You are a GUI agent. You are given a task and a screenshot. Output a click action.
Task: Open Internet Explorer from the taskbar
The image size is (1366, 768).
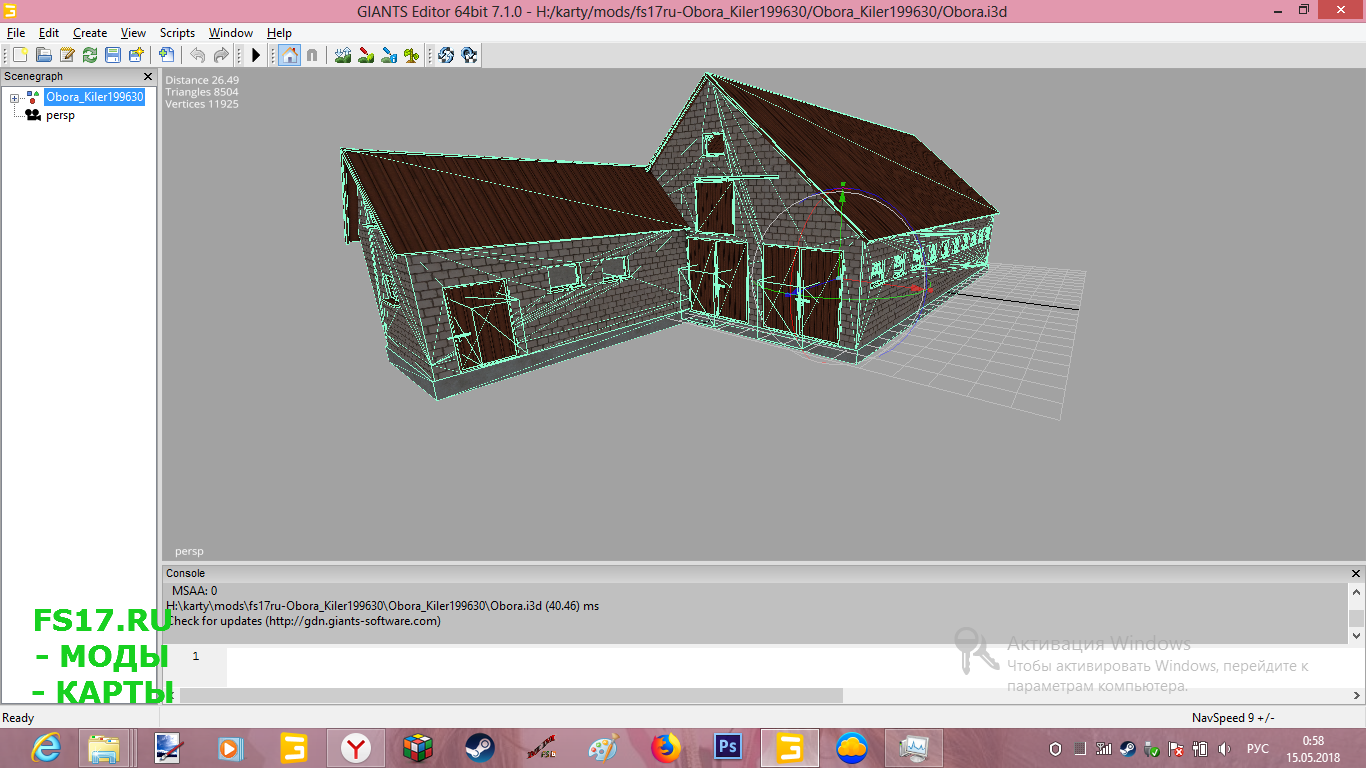(x=46, y=748)
